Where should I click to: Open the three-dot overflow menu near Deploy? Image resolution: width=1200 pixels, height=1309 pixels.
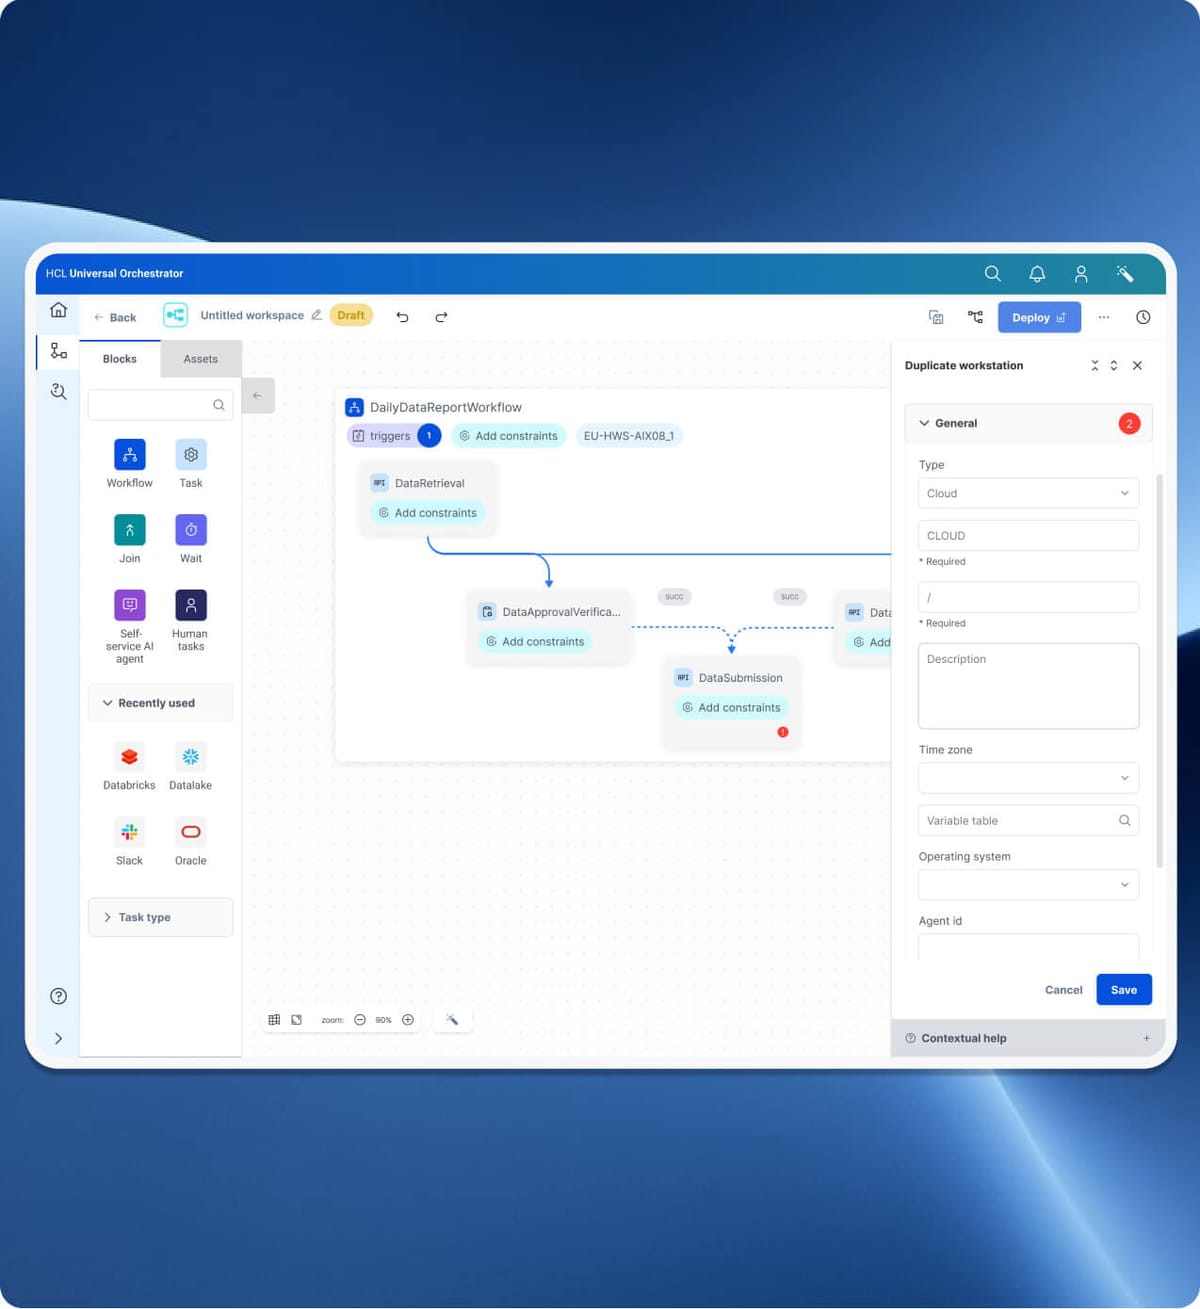pos(1103,317)
